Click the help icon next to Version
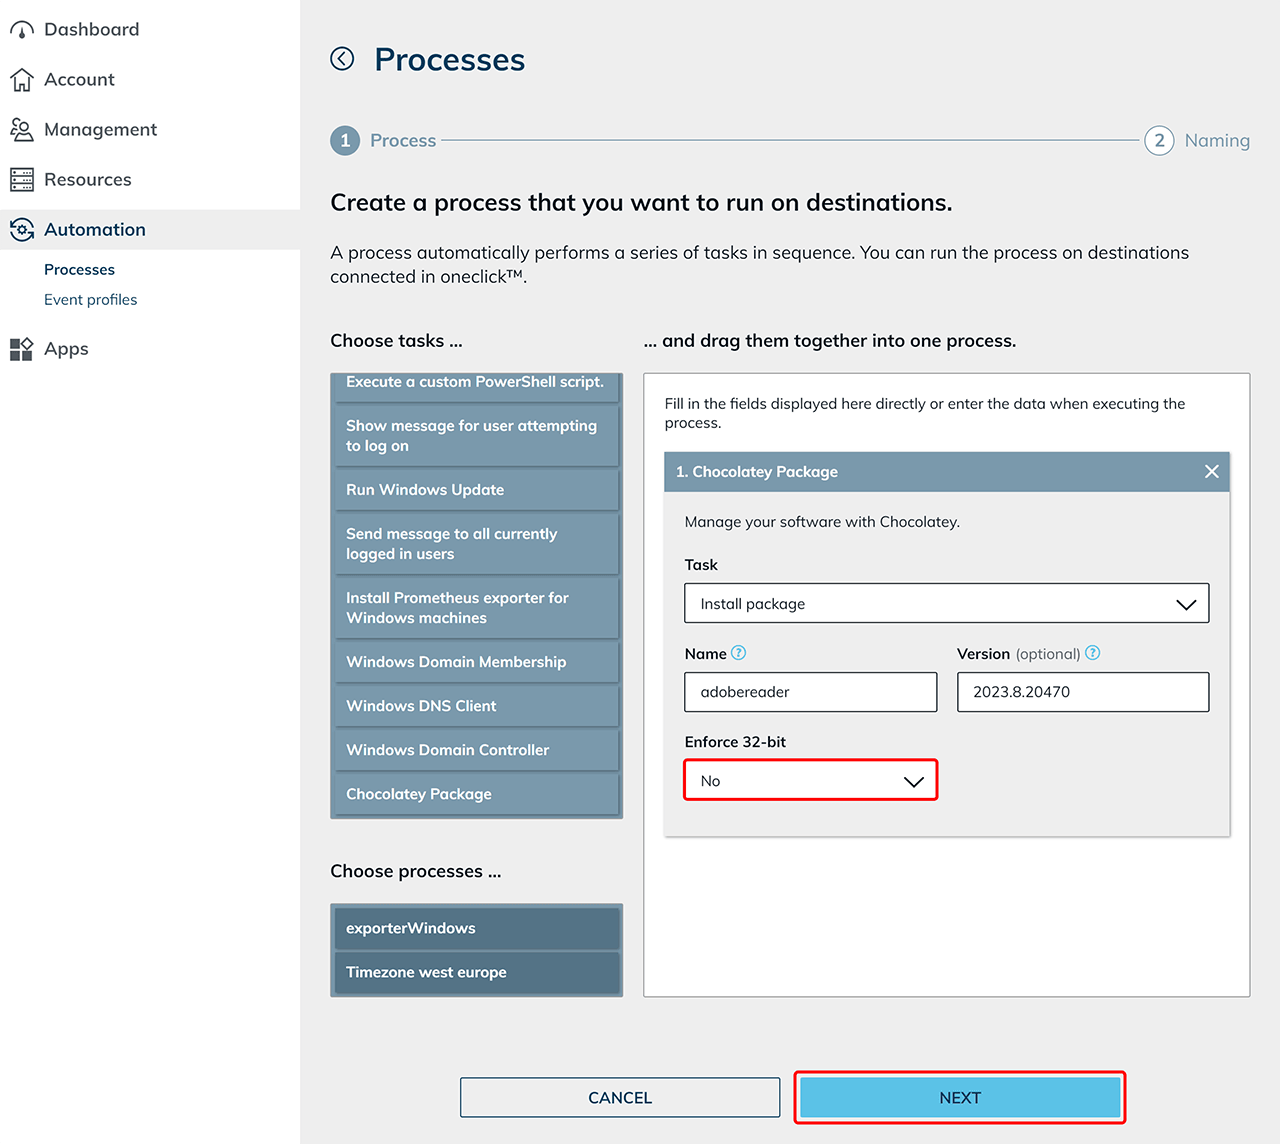This screenshot has height=1144, width=1280. [1093, 653]
